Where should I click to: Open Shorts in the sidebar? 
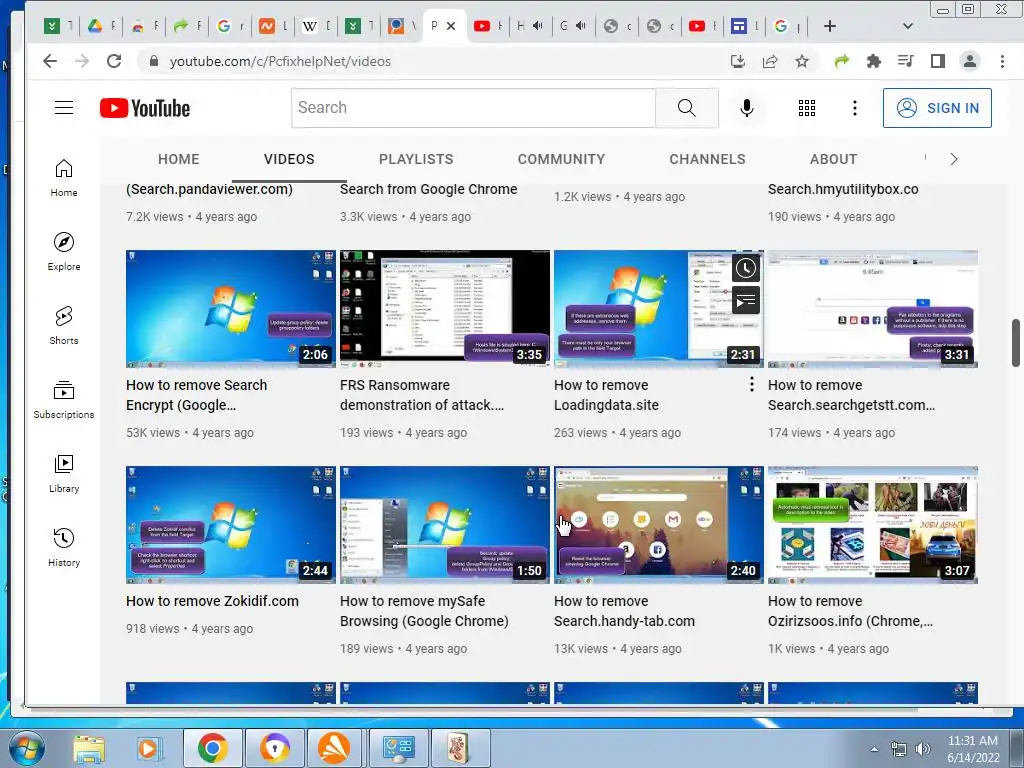pyautogui.click(x=63, y=325)
